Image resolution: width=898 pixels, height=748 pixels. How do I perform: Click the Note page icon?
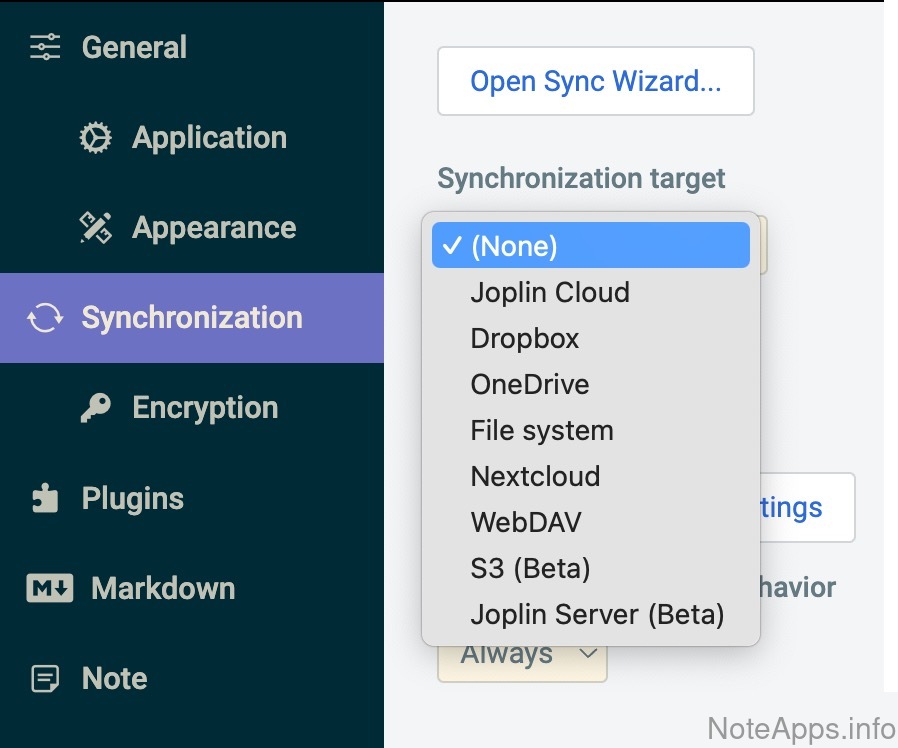pos(45,679)
